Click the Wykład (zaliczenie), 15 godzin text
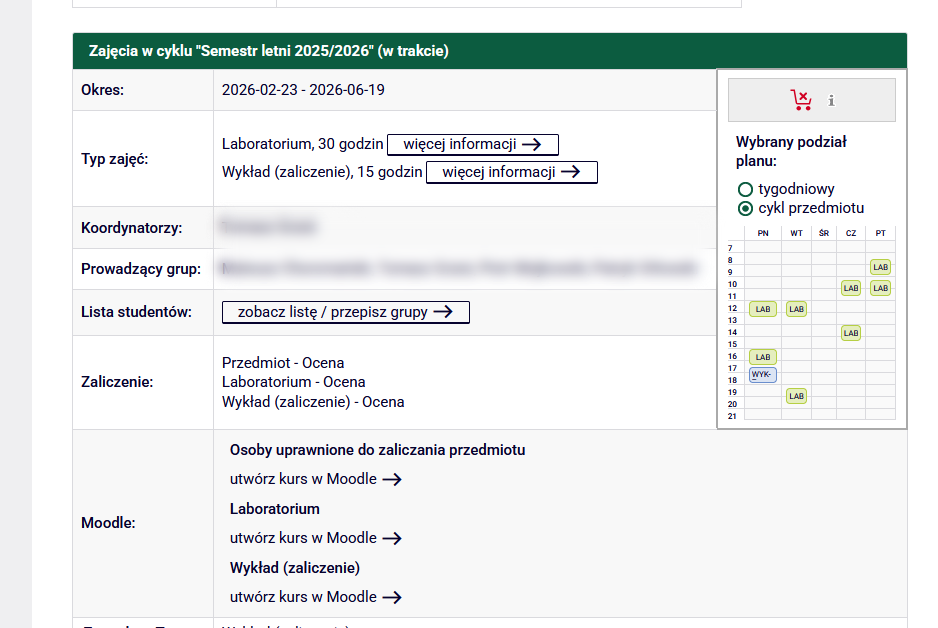The height and width of the screenshot is (628, 938). (x=322, y=172)
